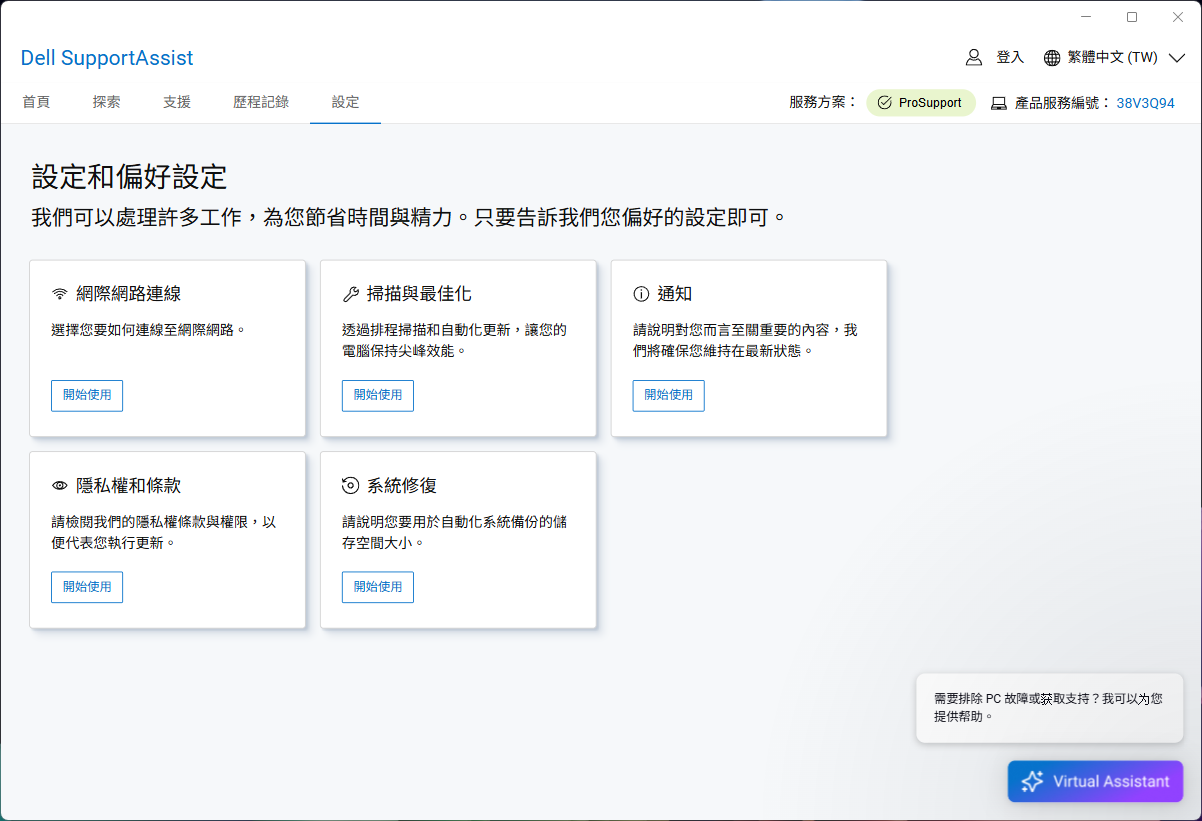This screenshot has height=821, width=1202.
Task: Click the Dell SupportAssist title
Action: (107, 58)
